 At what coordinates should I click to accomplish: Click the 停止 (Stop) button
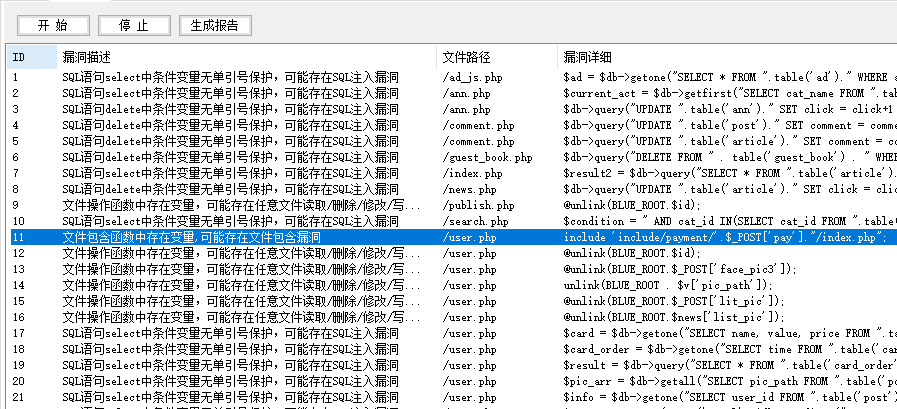coord(134,26)
